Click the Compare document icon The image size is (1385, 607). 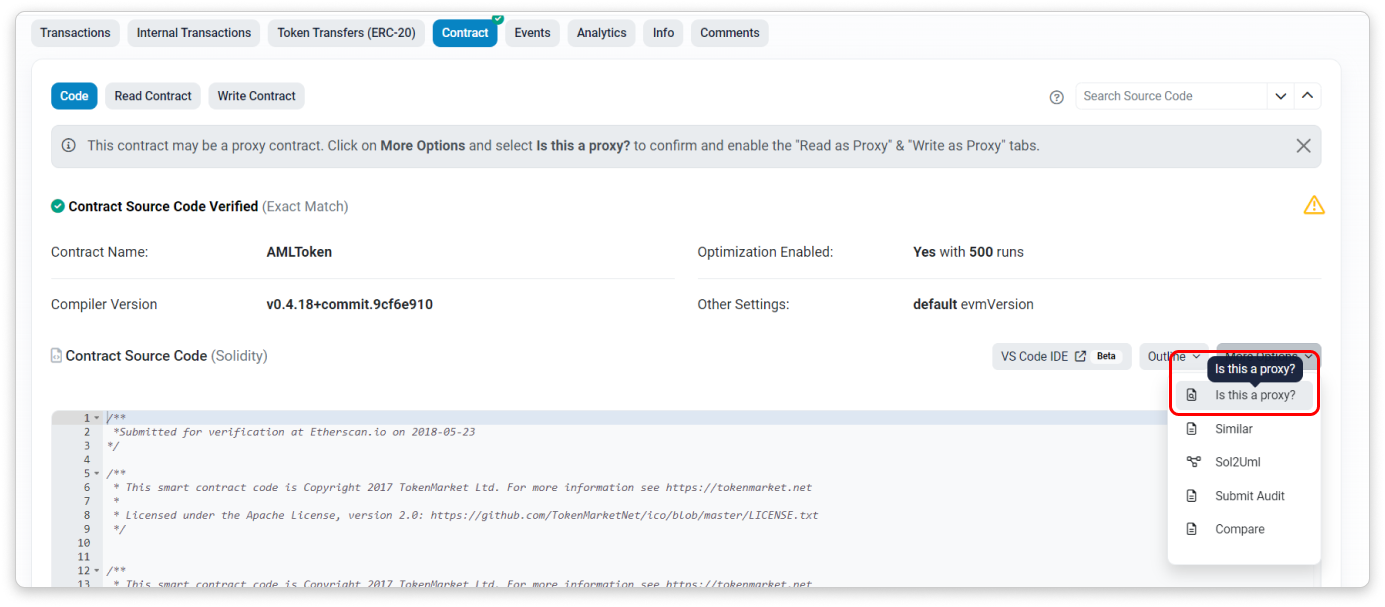coord(1192,529)
